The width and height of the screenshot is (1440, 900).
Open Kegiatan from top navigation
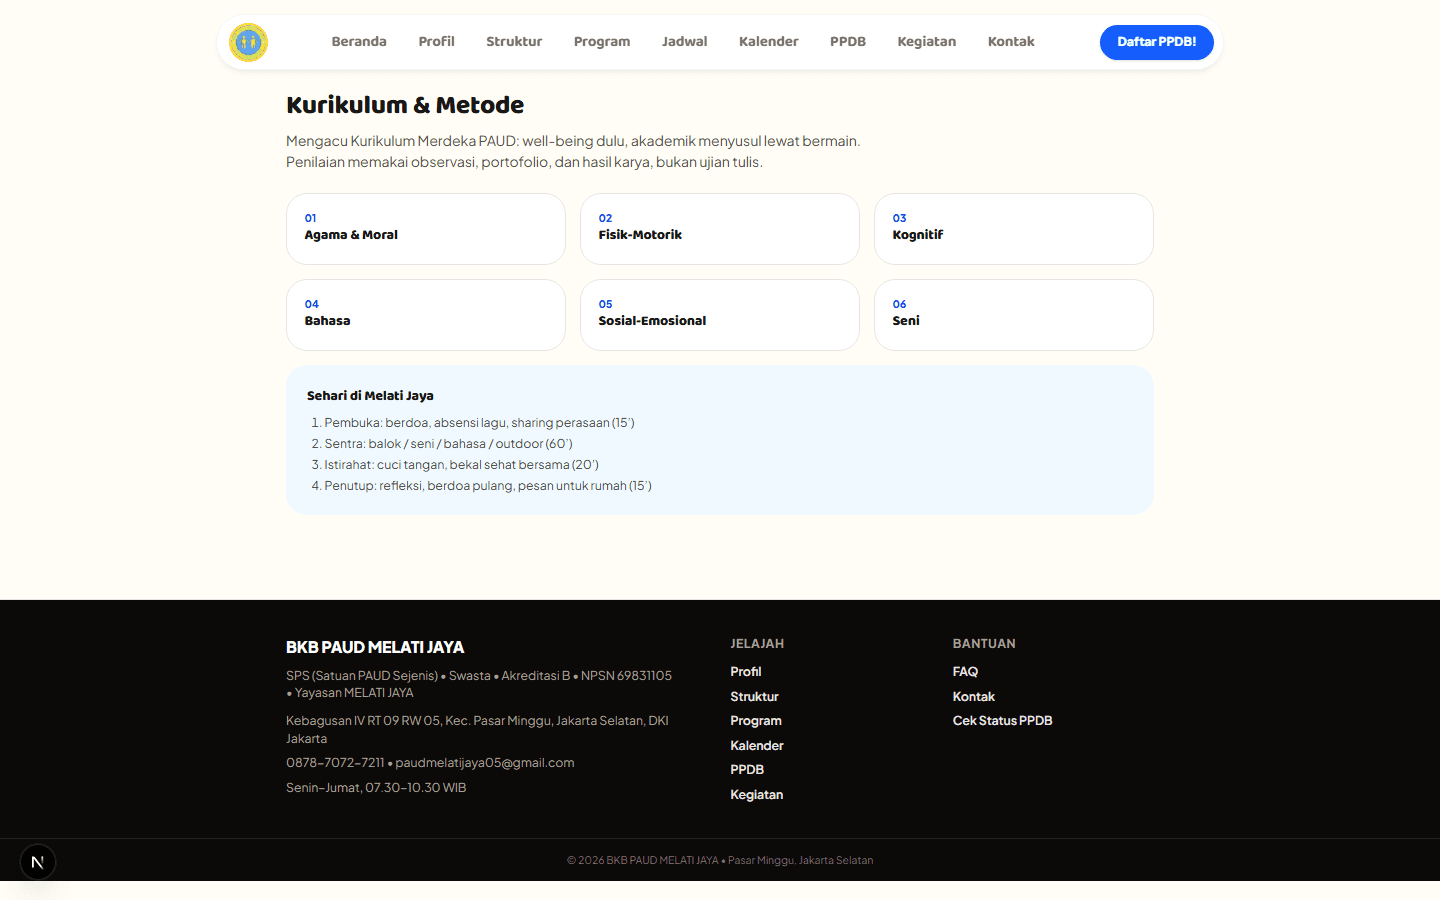point(926,42)
